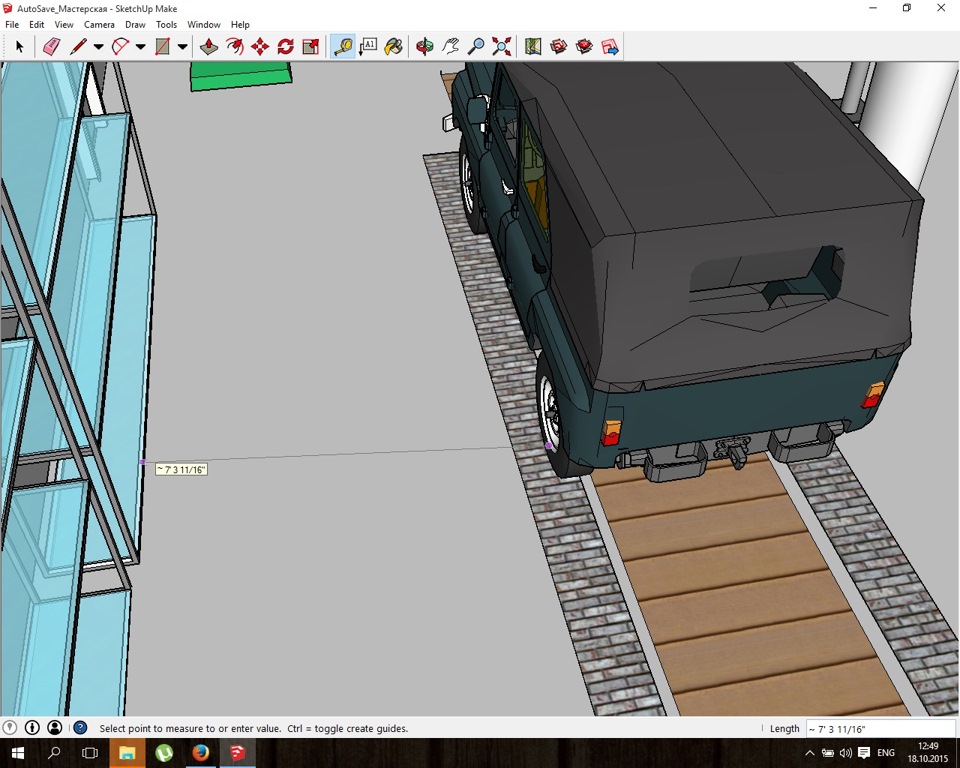
Task: Select the Offset tool
Action: (234, 47)
